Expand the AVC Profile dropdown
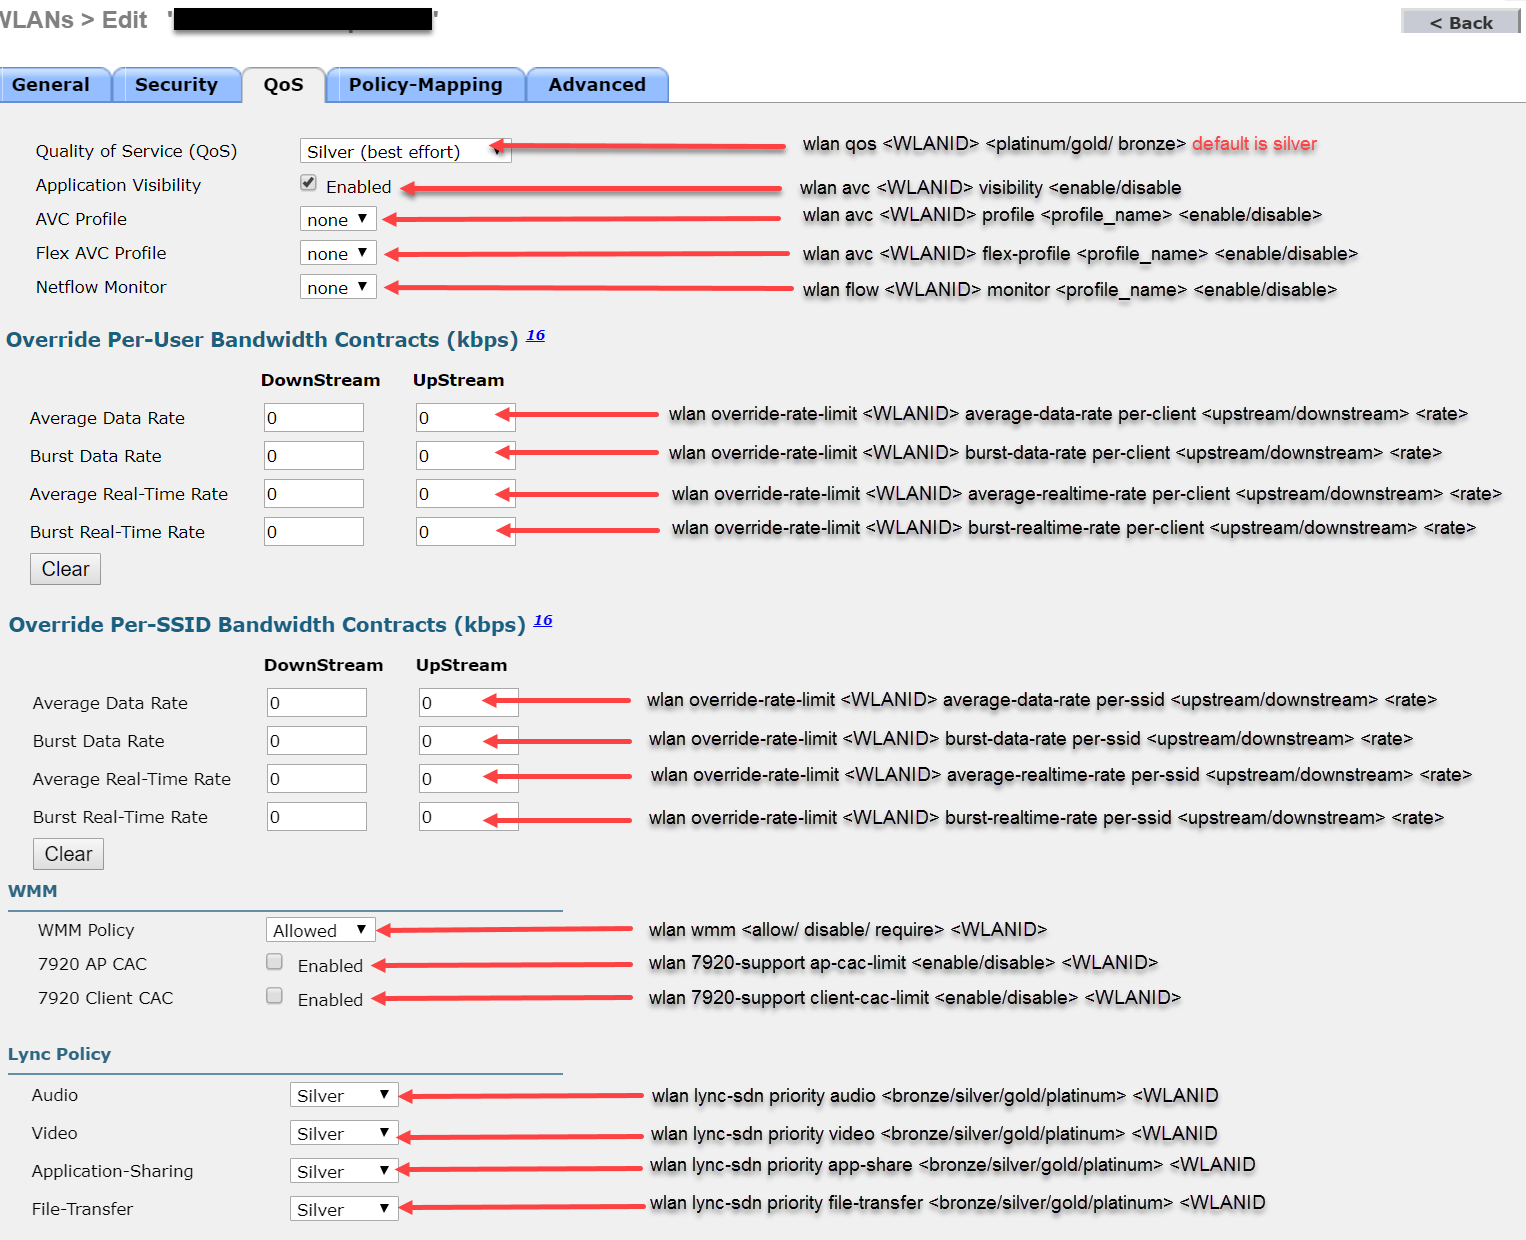Screen dimensions: 1526x1240 pyautogui.click(x=338, y=219)
